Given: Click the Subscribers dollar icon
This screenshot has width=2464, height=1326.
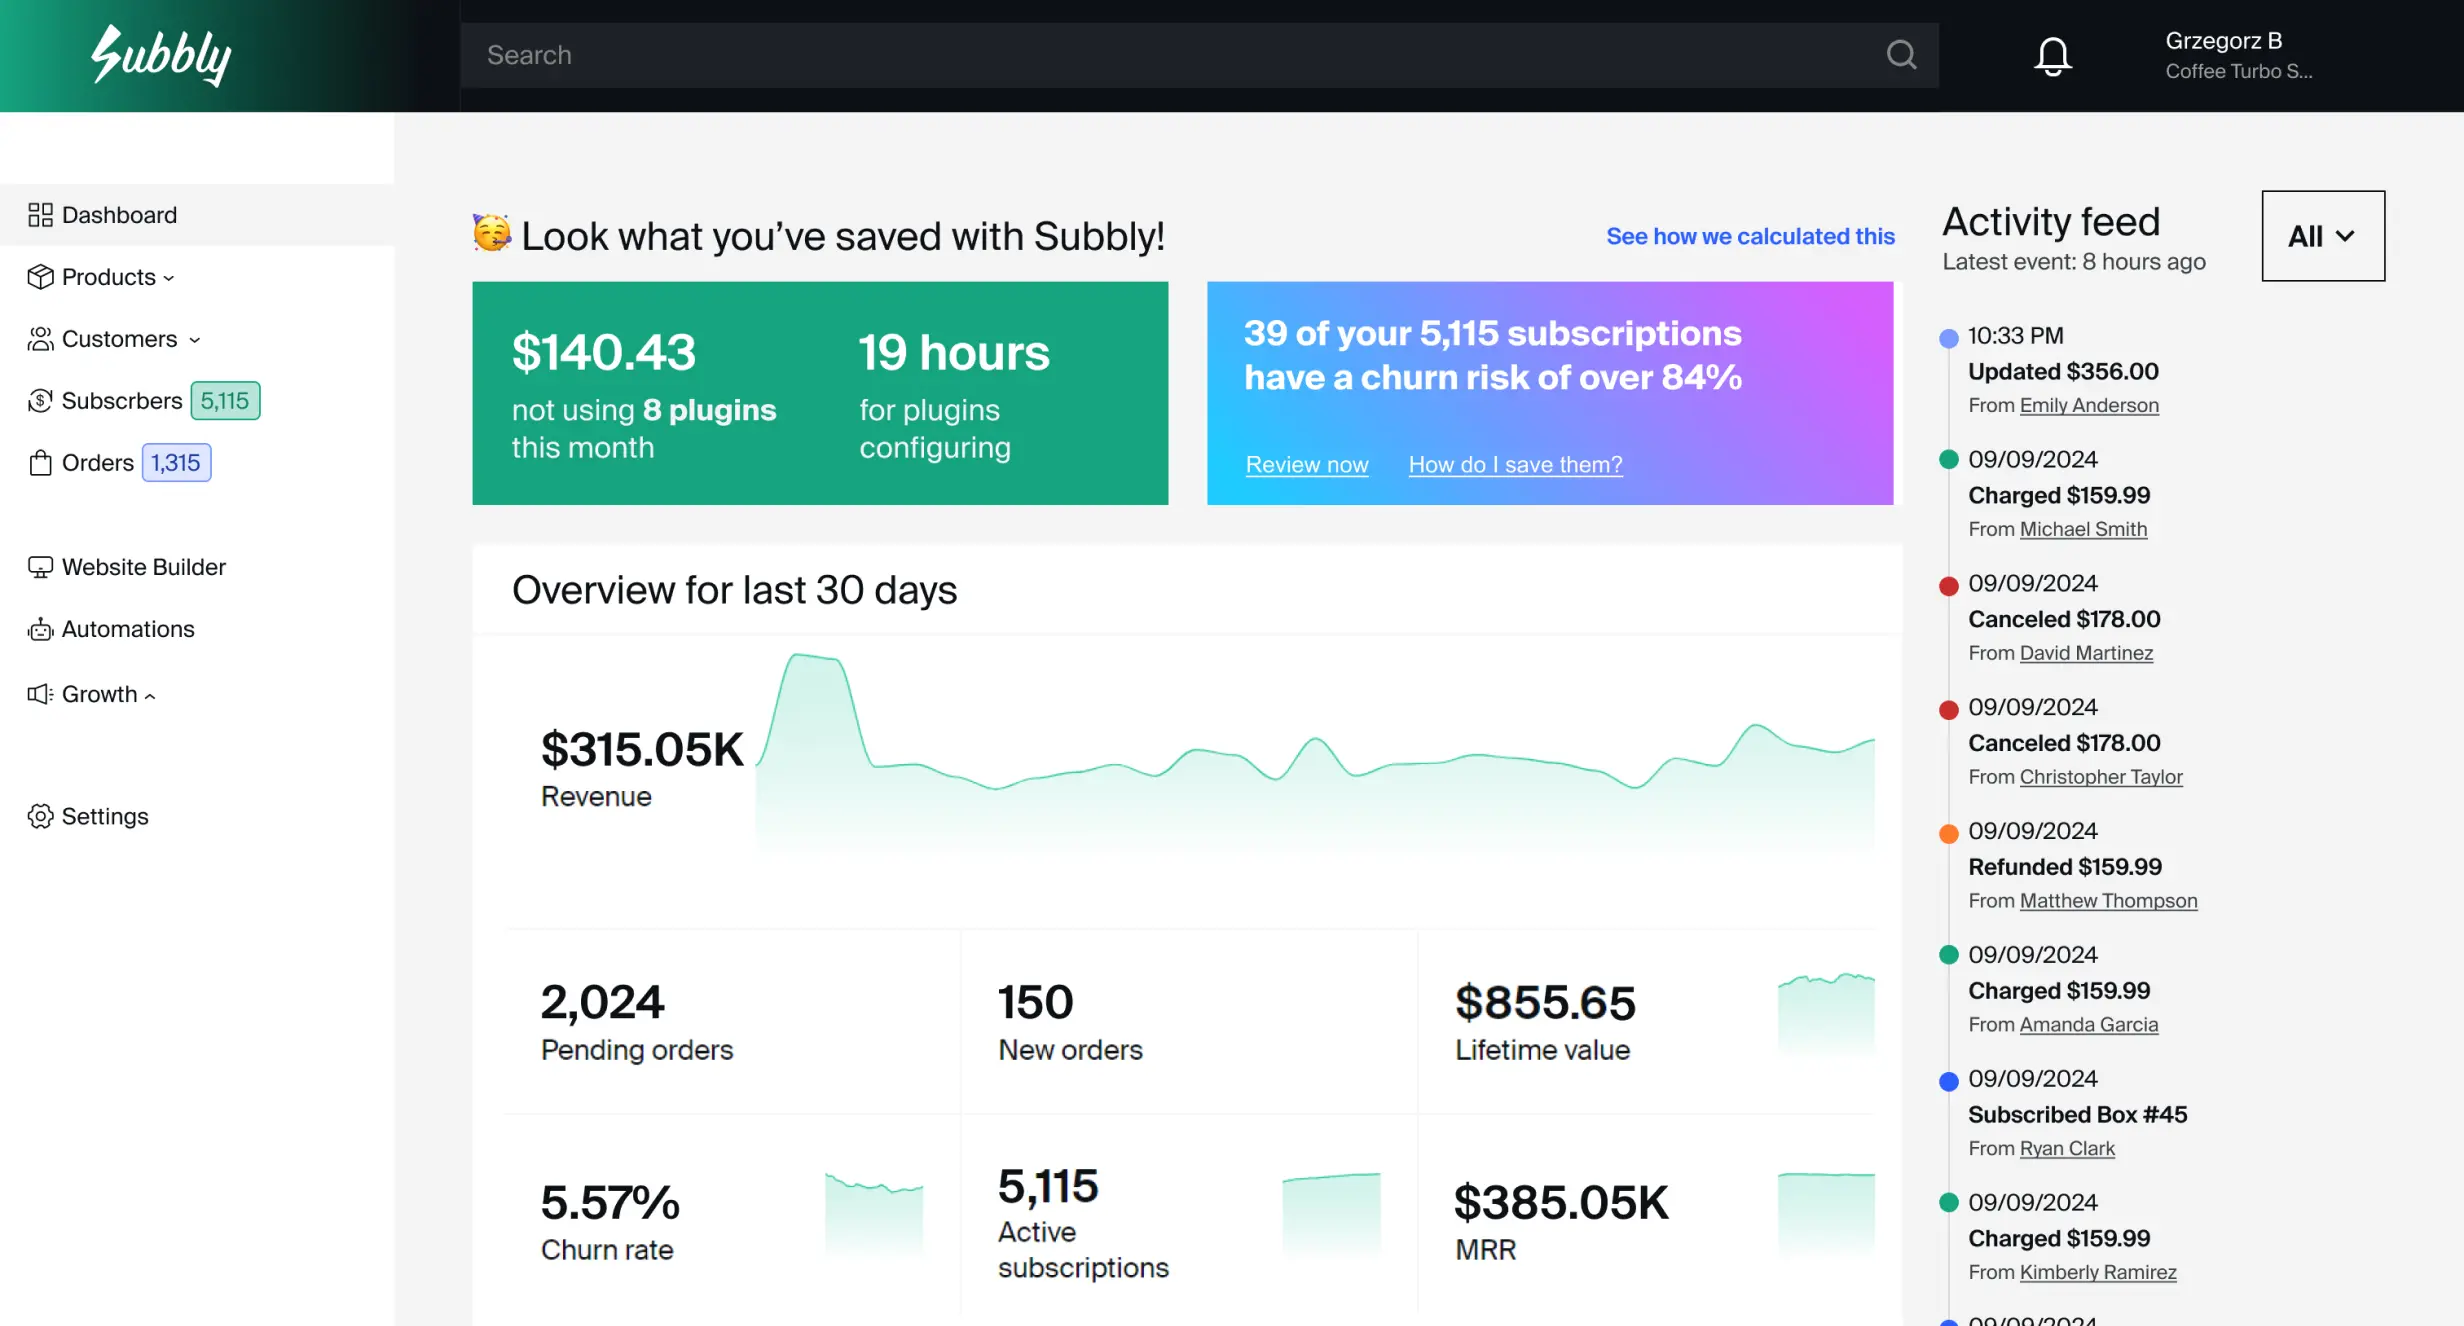Looking at the screenshot, I should [40, 401].
